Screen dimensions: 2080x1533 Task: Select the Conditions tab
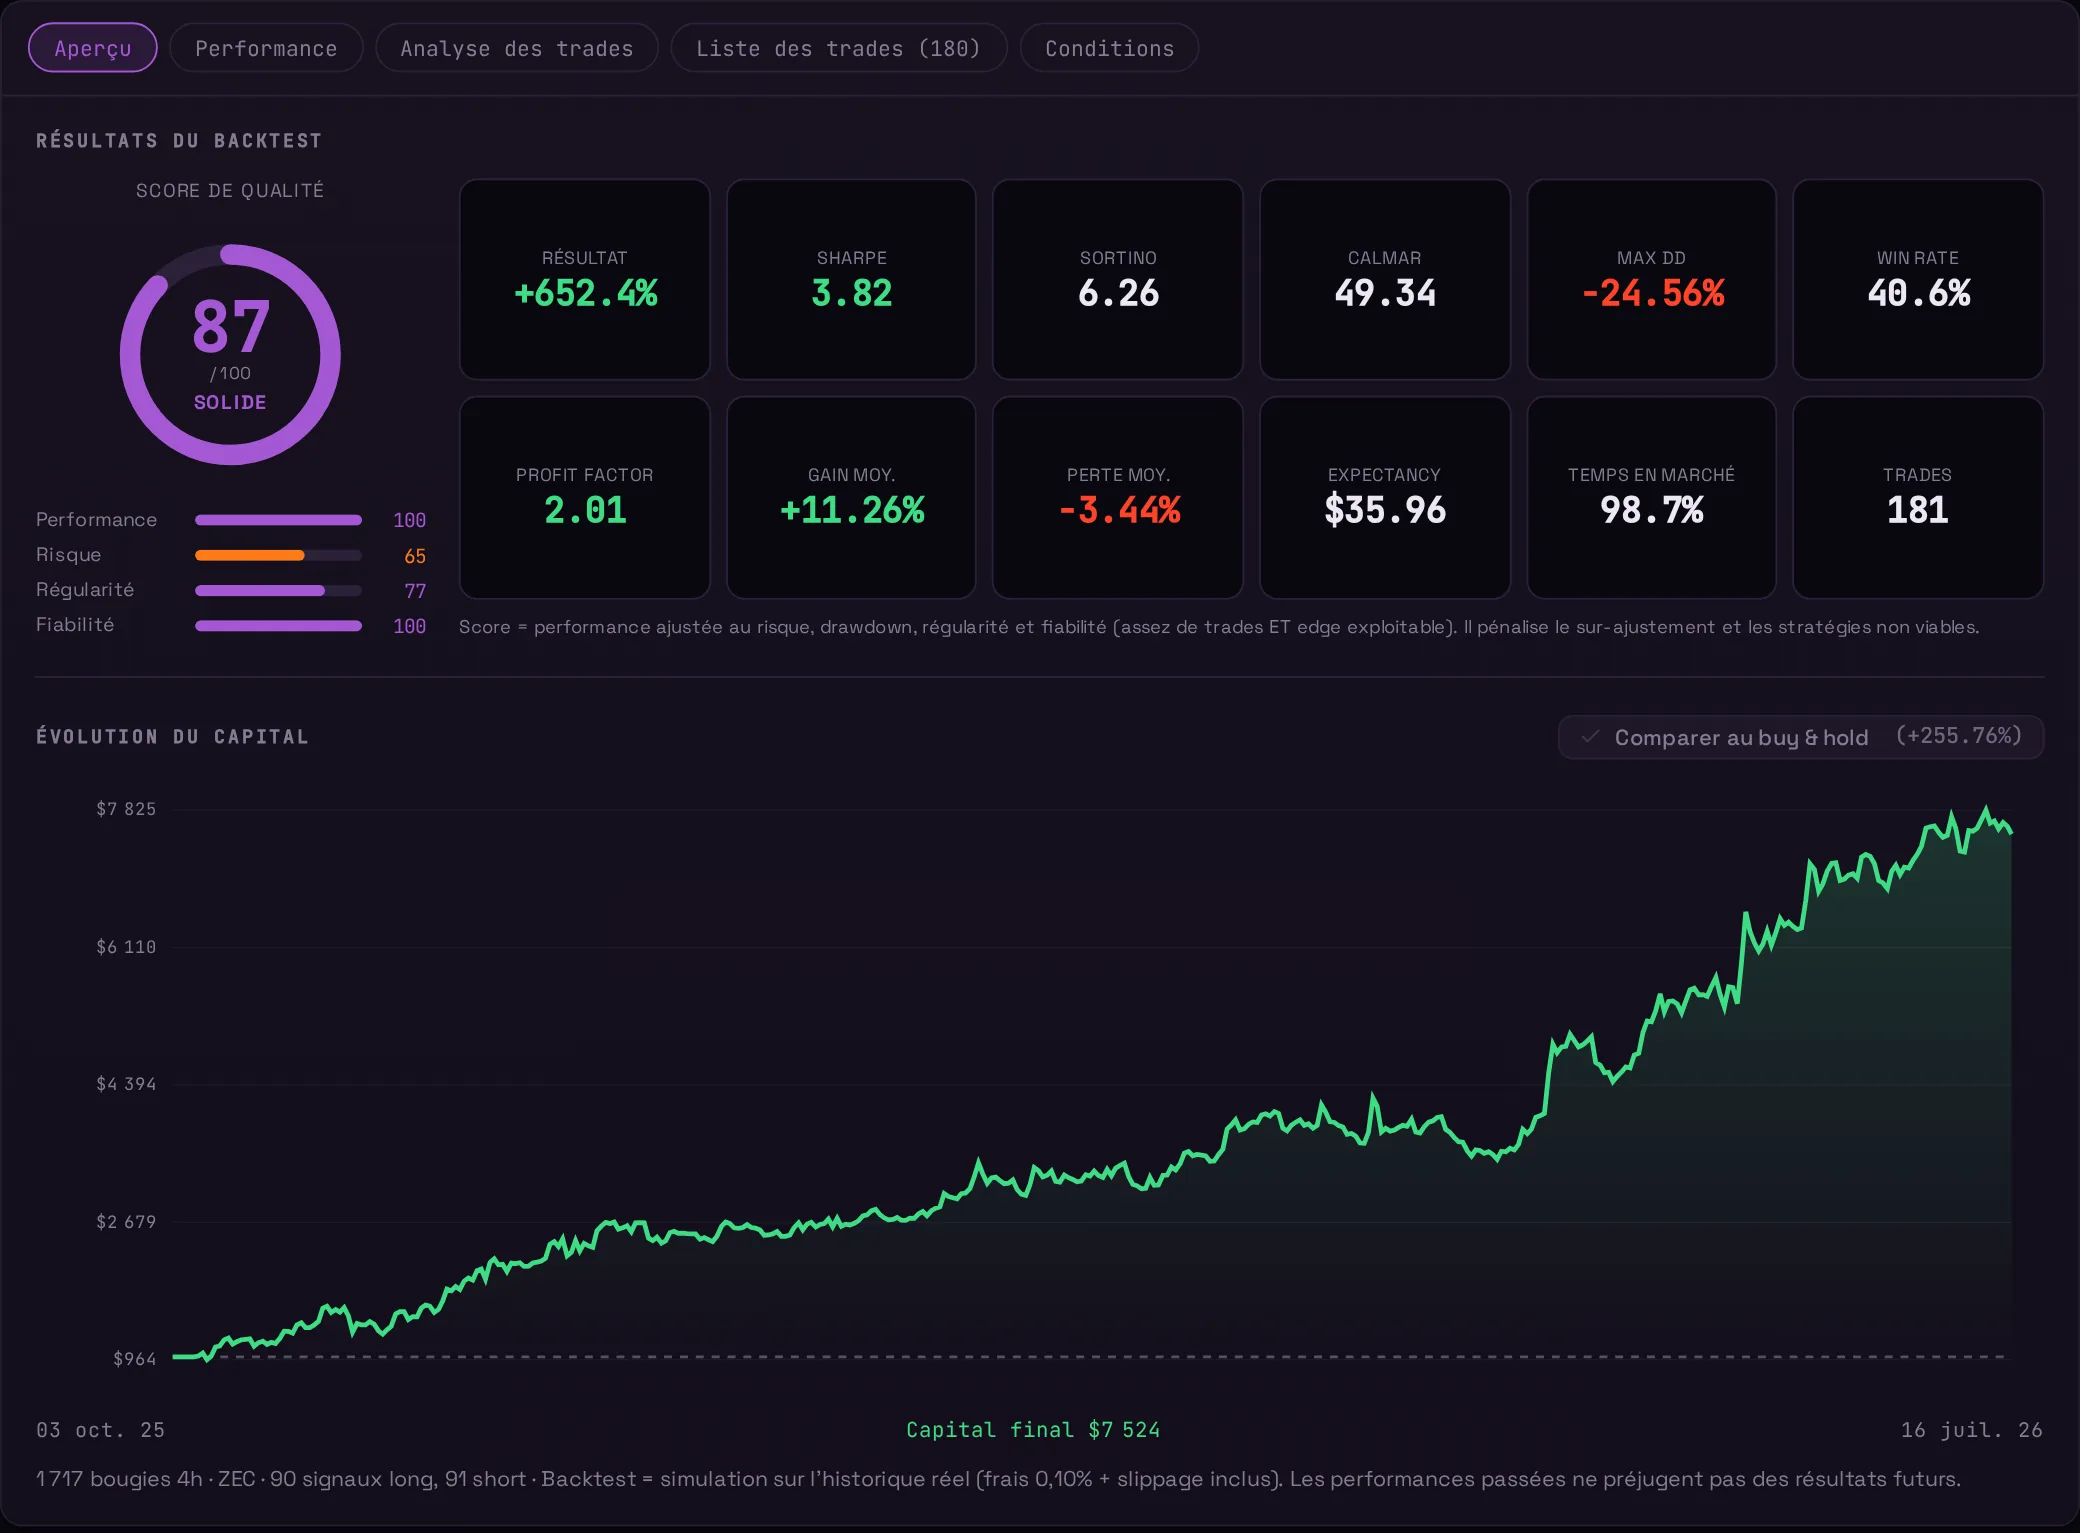[1109, 48]
